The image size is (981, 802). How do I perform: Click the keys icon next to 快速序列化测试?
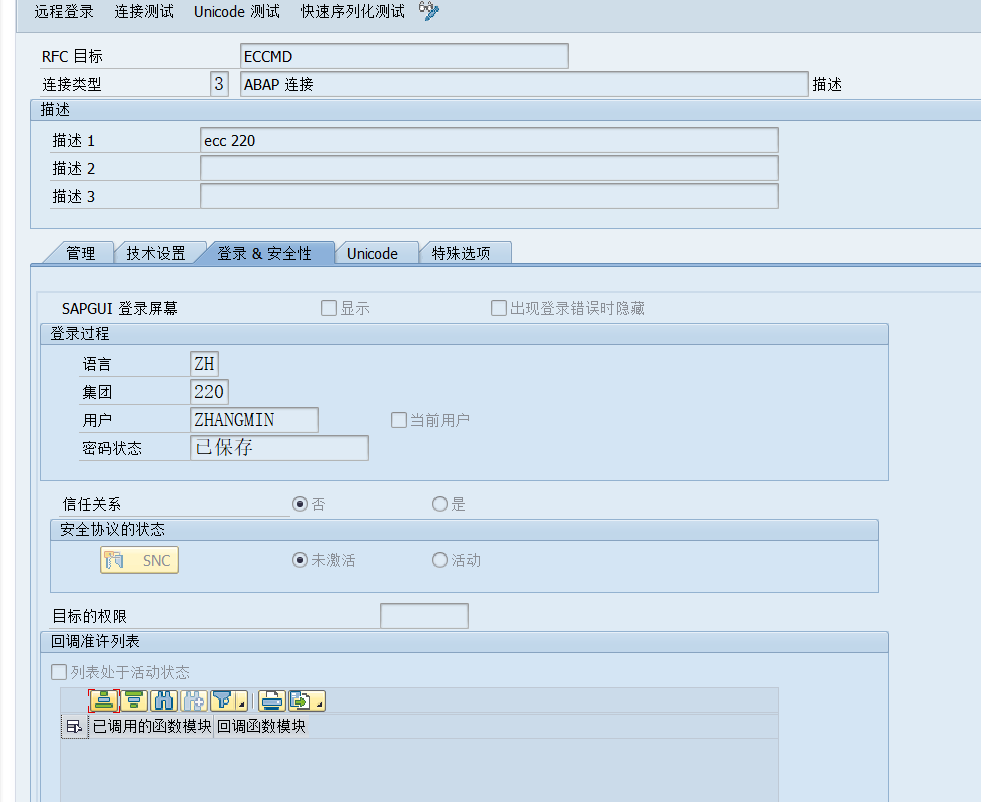point(428,12)
